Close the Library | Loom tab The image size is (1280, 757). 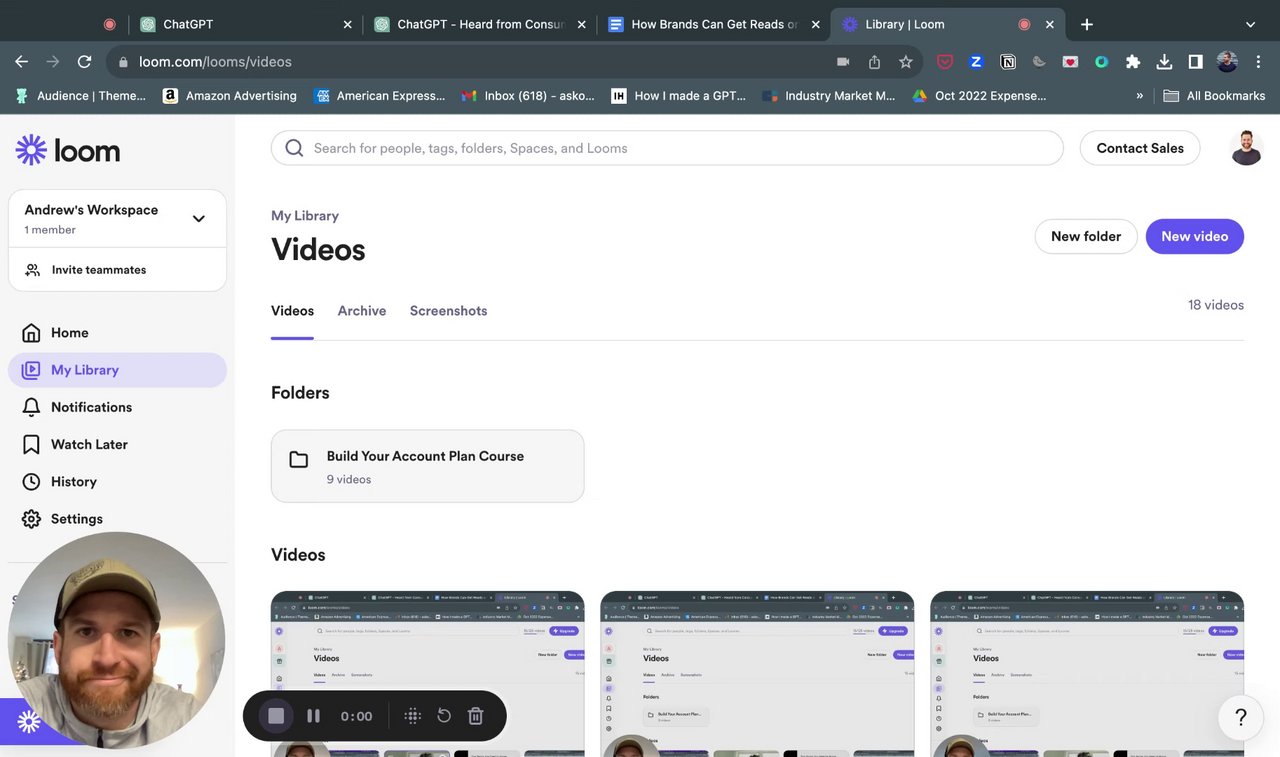tap(1050, 24)
